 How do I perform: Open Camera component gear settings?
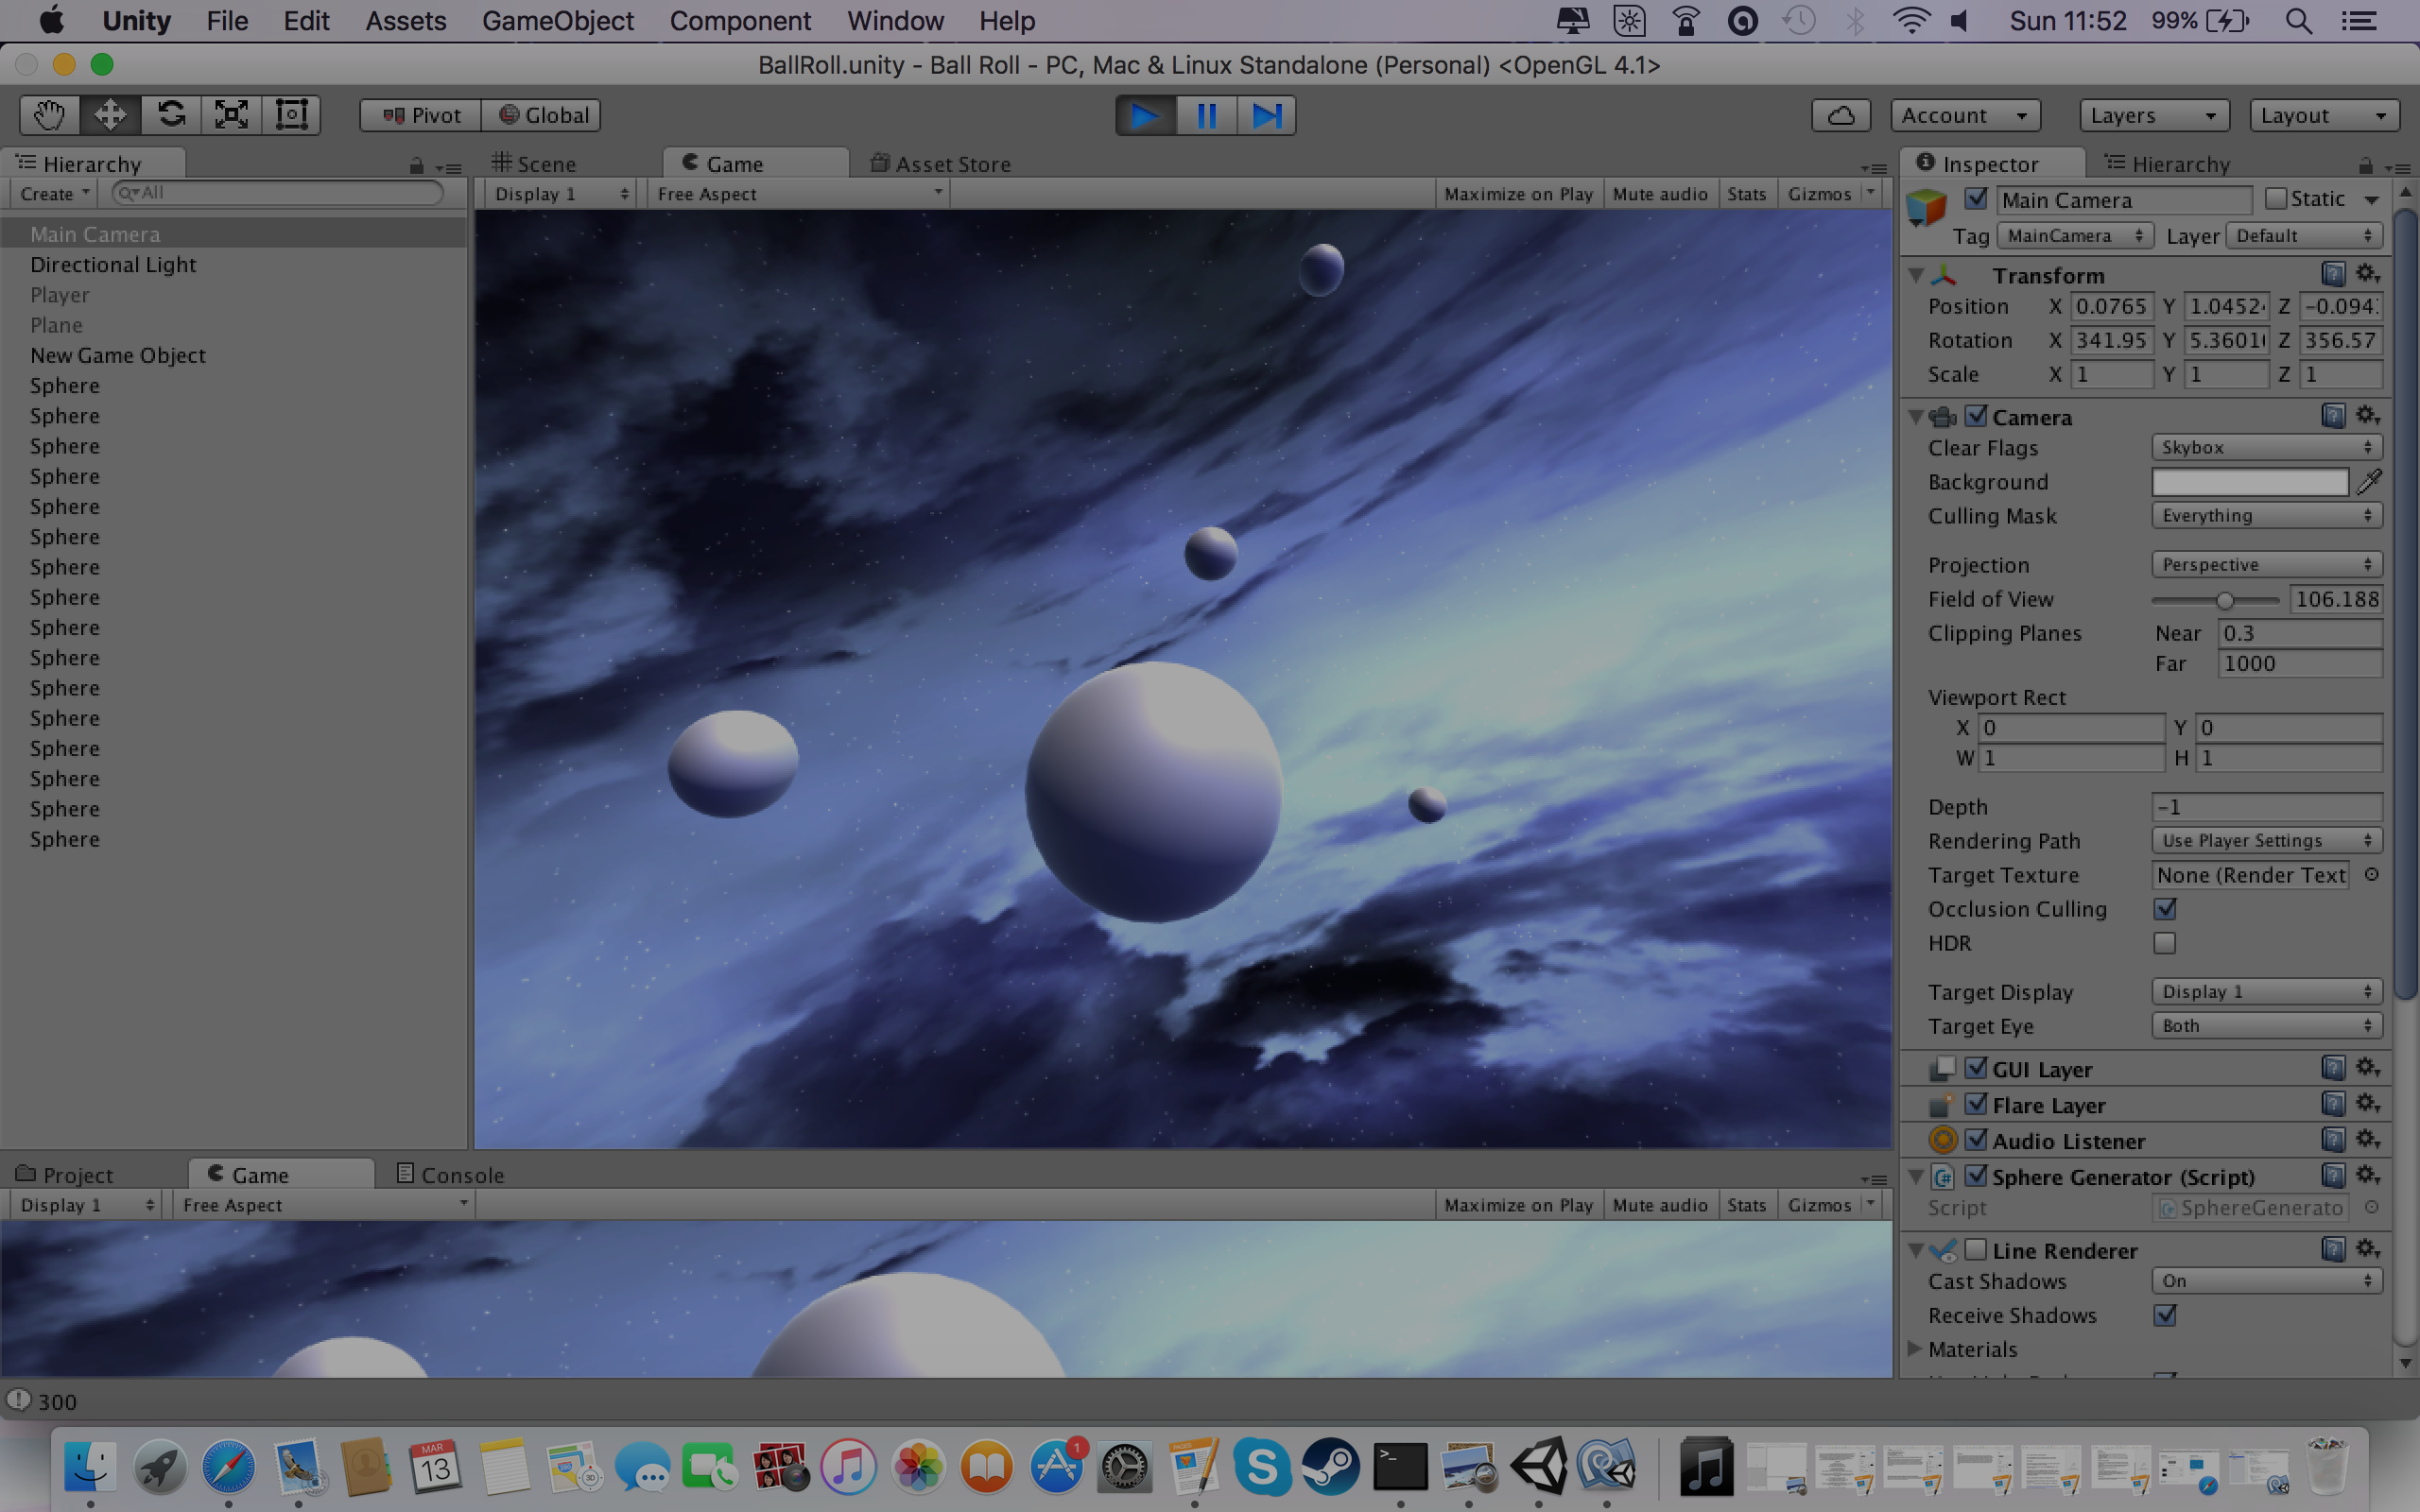2367,415
